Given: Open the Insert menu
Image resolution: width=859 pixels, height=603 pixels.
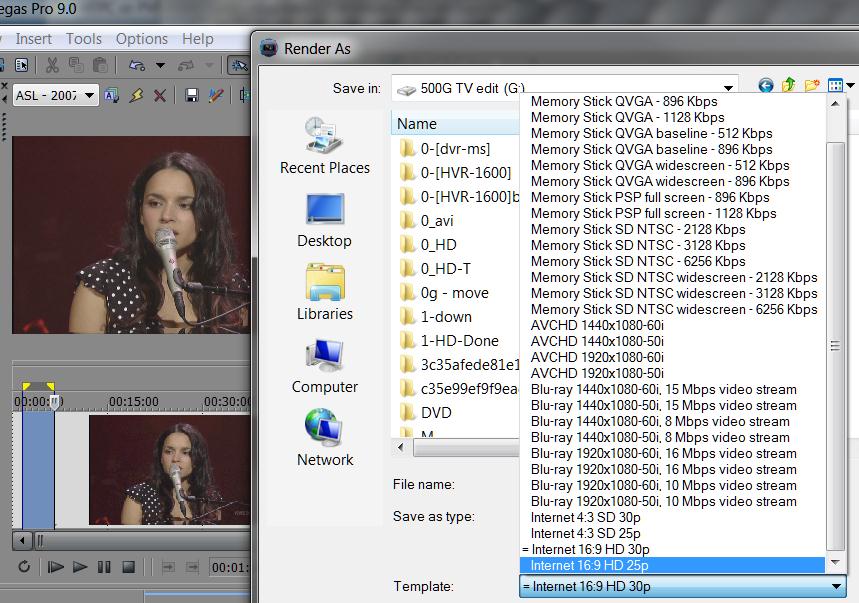Looking at the screenshot, I should tap(33, 39).
